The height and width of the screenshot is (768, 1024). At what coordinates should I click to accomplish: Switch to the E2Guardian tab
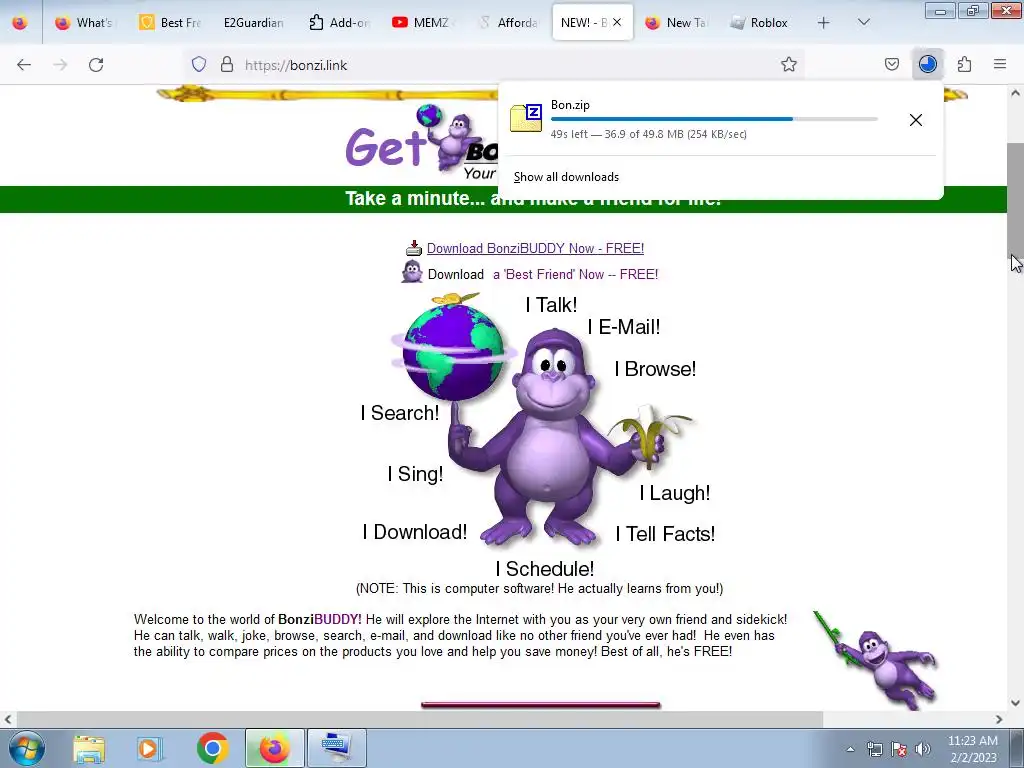coord(253,23)
